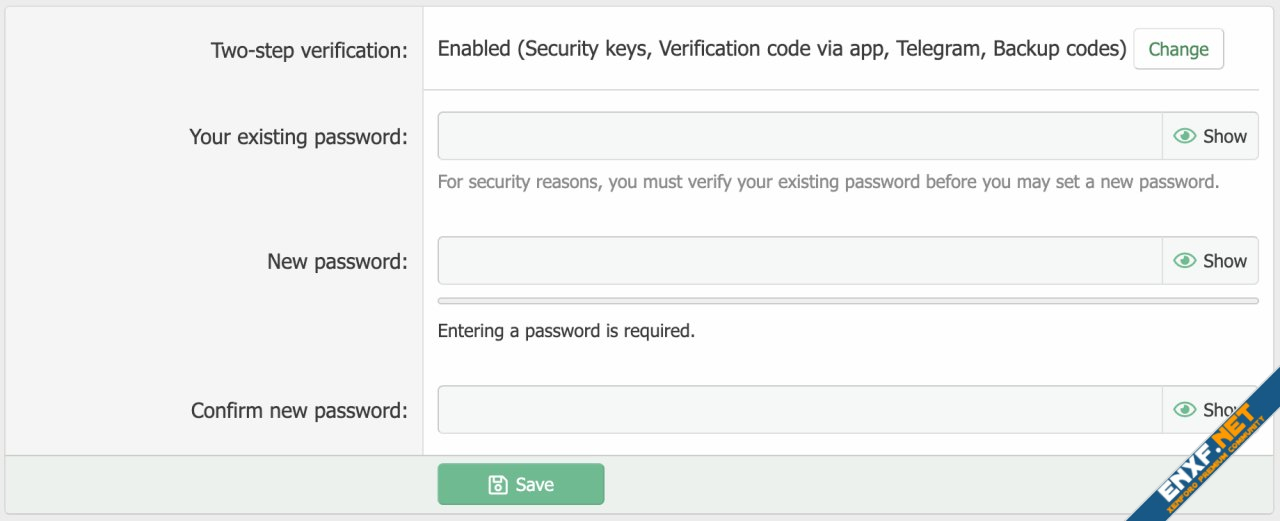Select the Confirm new password field

click(799, 410)
